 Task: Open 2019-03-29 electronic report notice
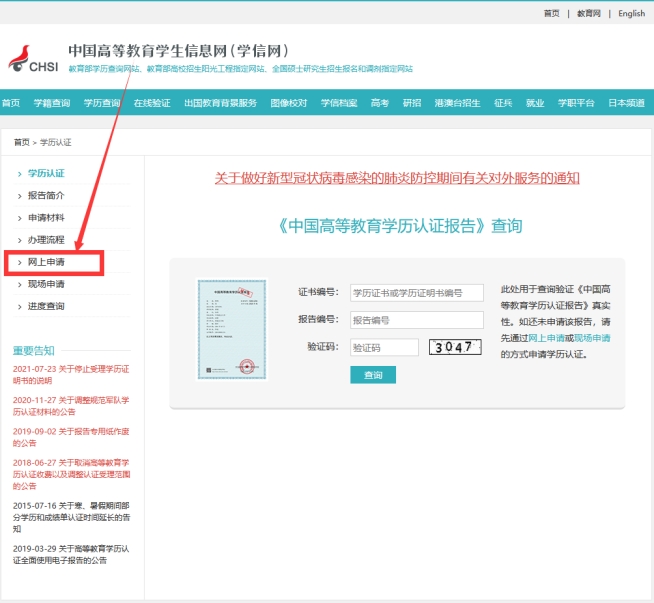point(71,554)
